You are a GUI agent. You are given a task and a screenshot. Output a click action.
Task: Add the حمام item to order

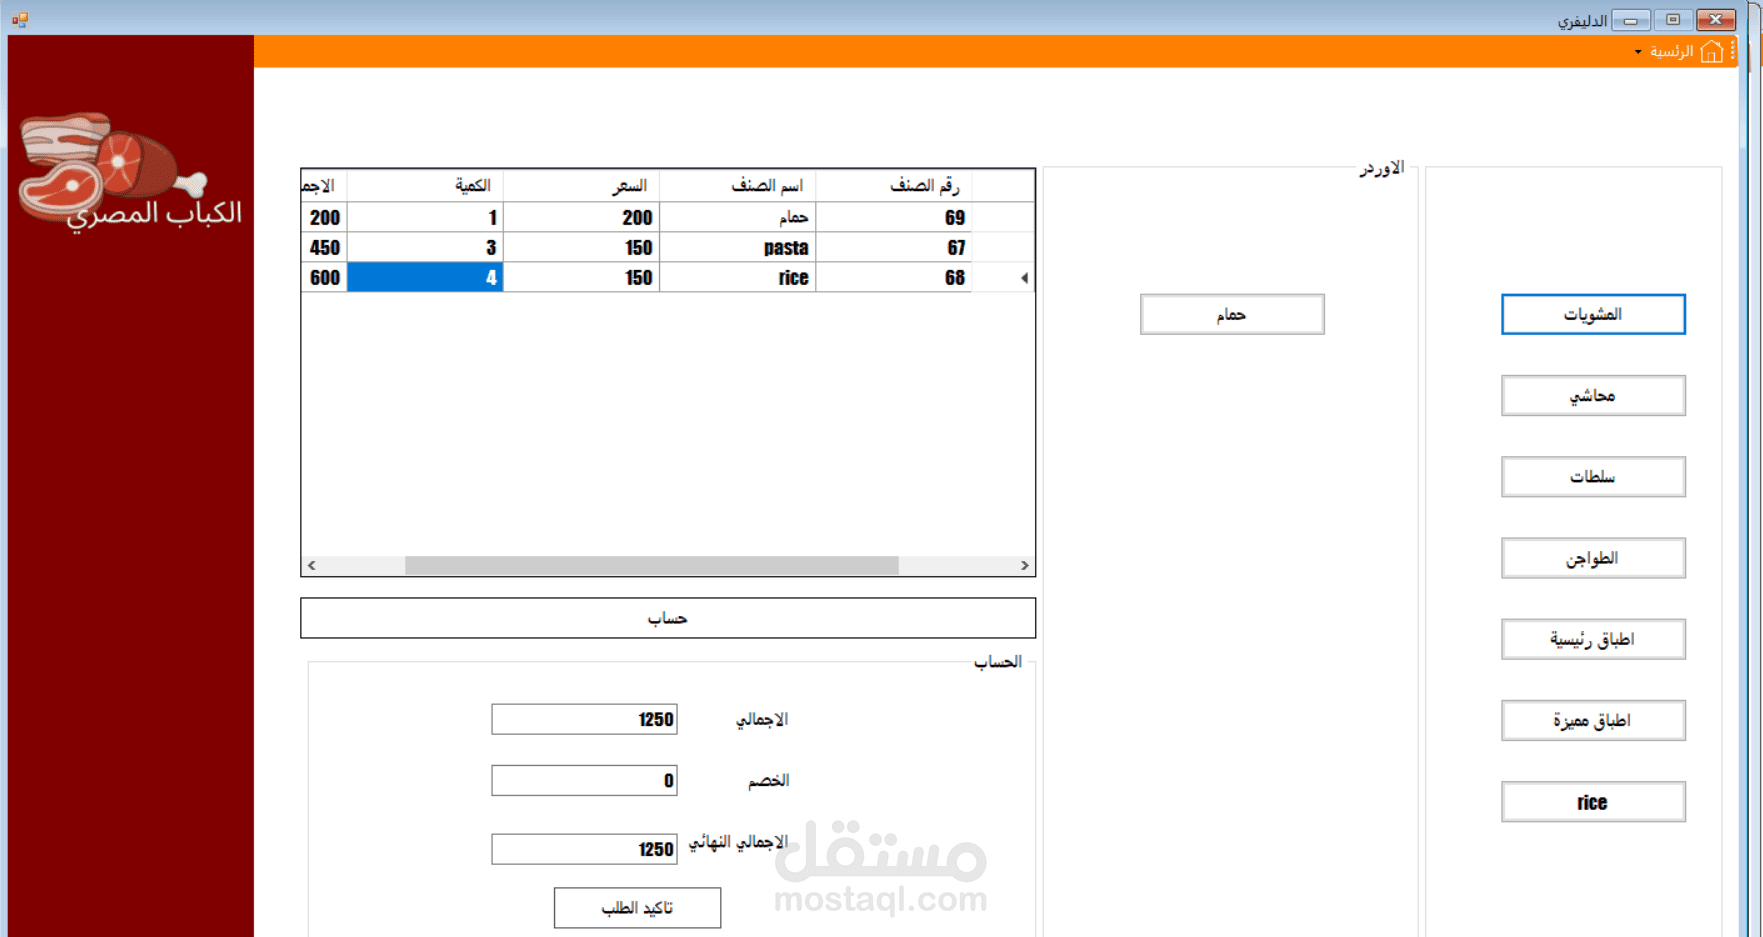[1232, 314]
